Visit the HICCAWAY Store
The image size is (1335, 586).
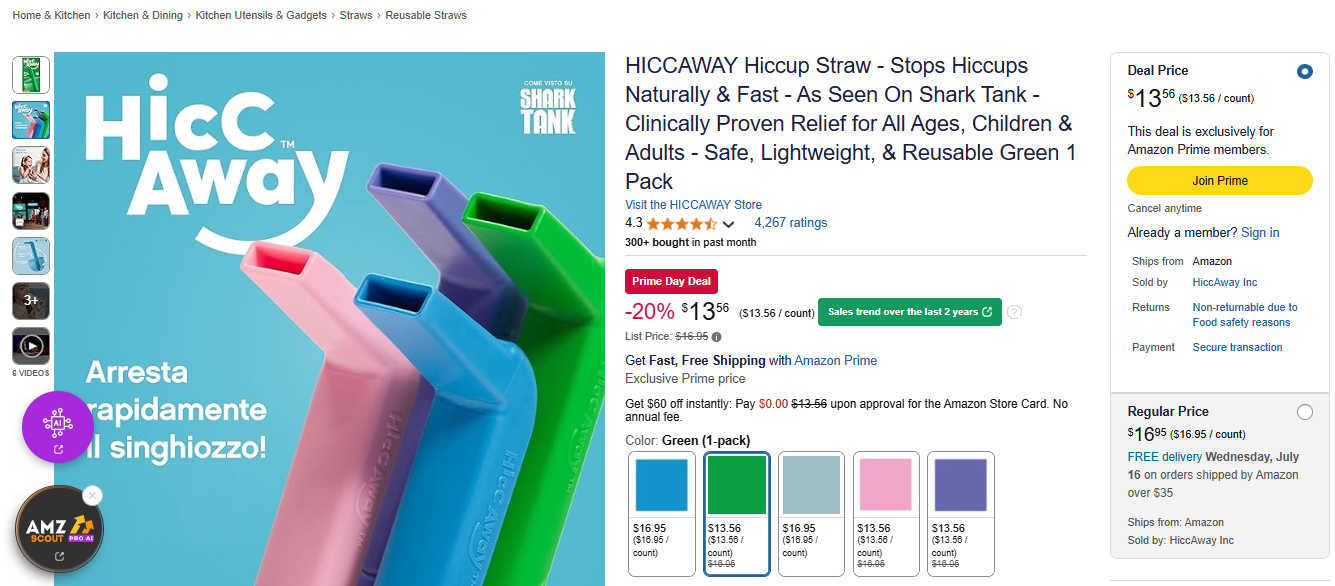(x=693, y=204)
